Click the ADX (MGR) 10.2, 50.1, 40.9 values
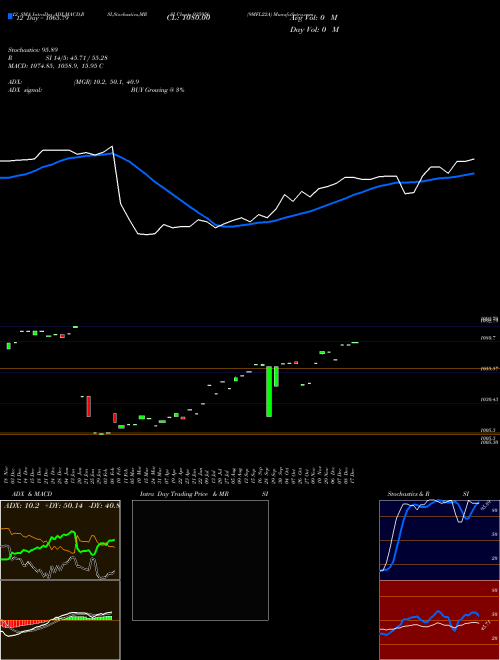The width and height of the screenshot is (500, 660). click(106, 82)
